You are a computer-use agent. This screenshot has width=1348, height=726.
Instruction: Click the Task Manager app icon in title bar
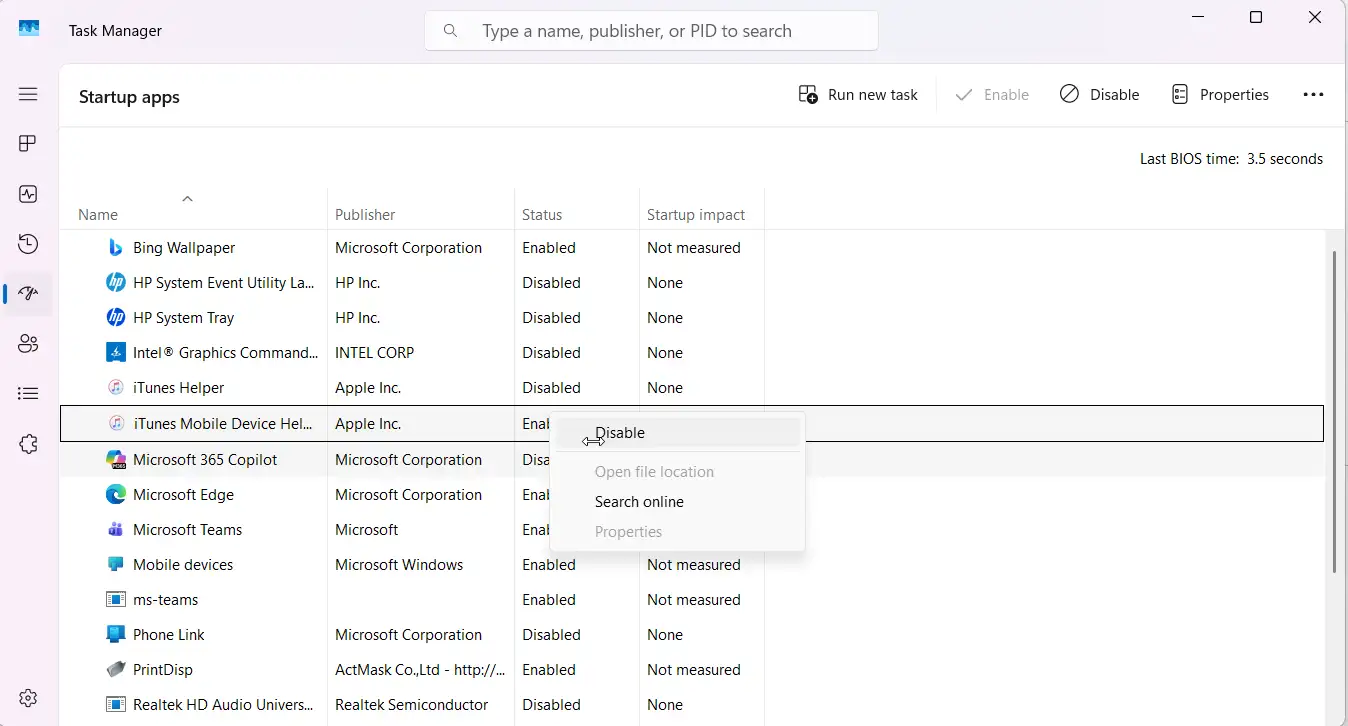pos(29,30)
